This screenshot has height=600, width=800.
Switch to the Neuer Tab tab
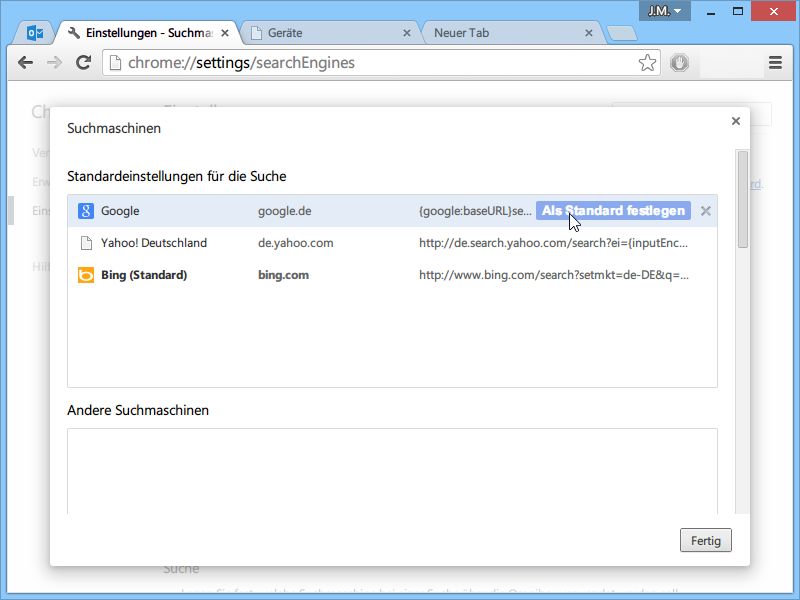pyautogui.click(x=512, y=33)
